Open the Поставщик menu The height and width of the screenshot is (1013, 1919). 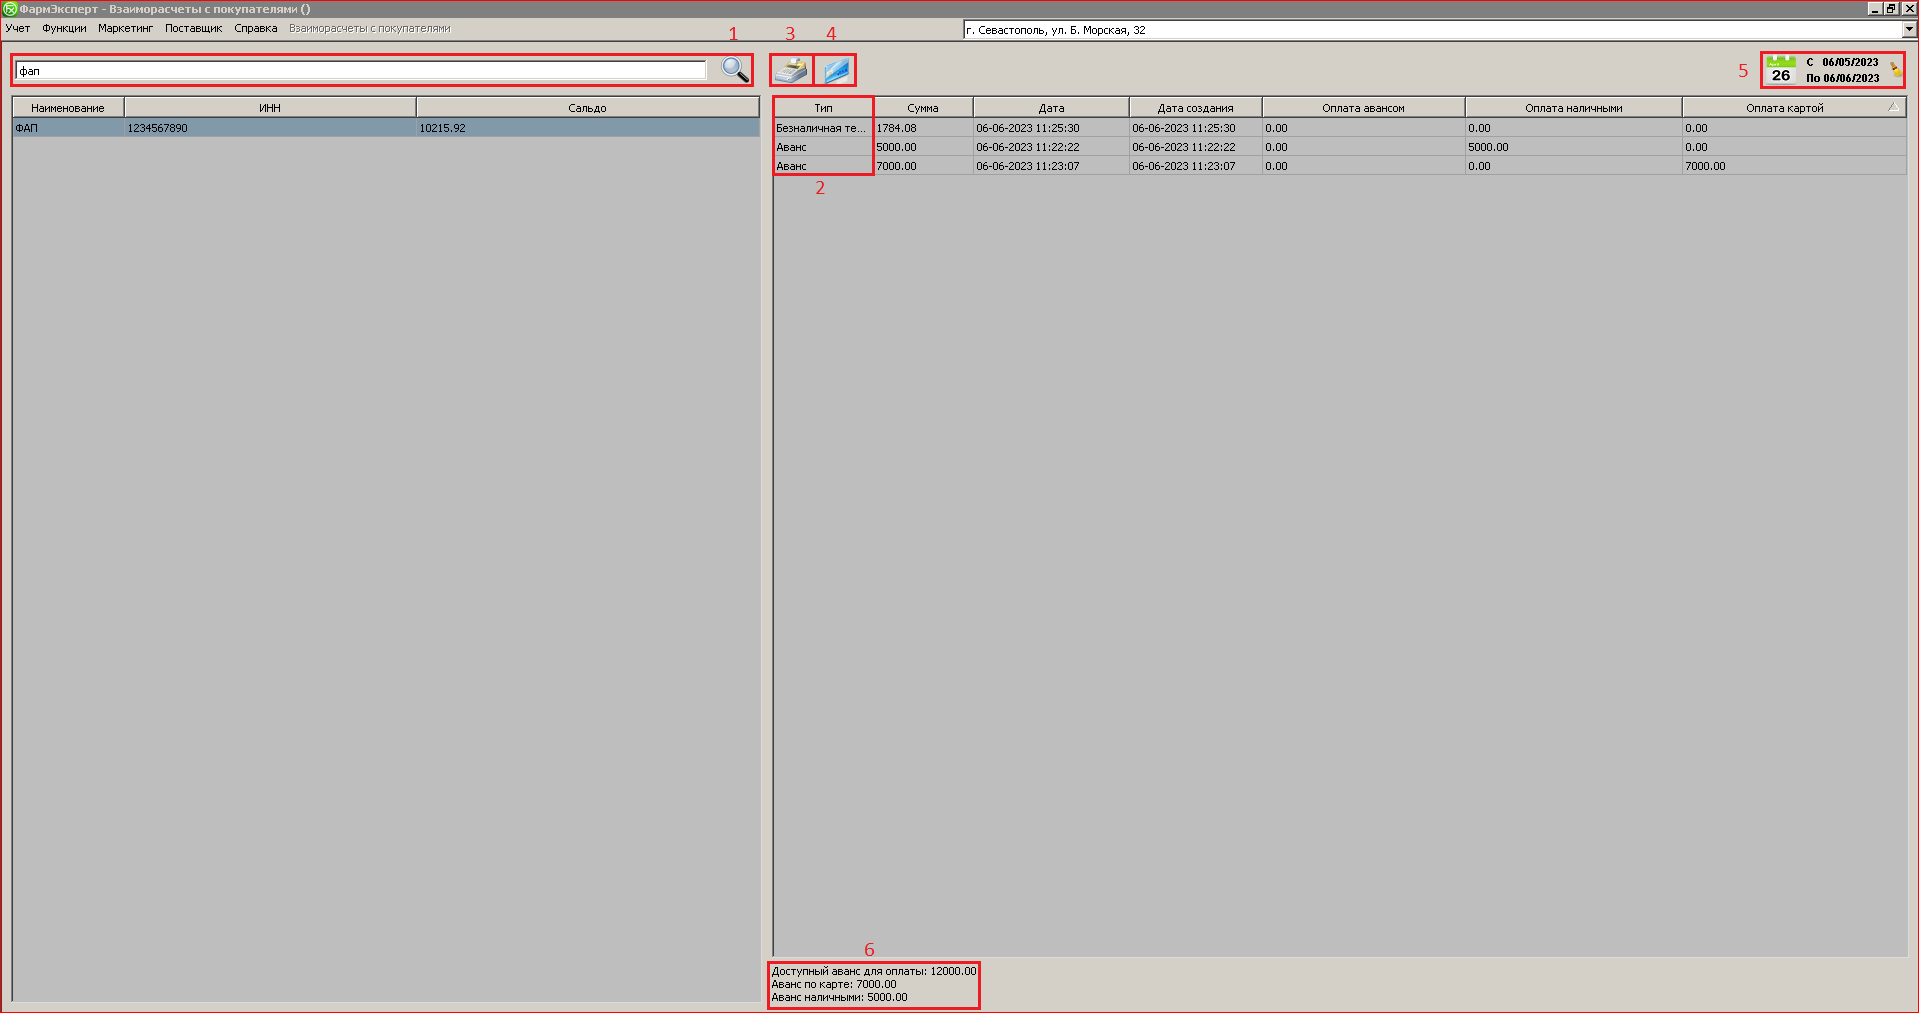[193, 28]
